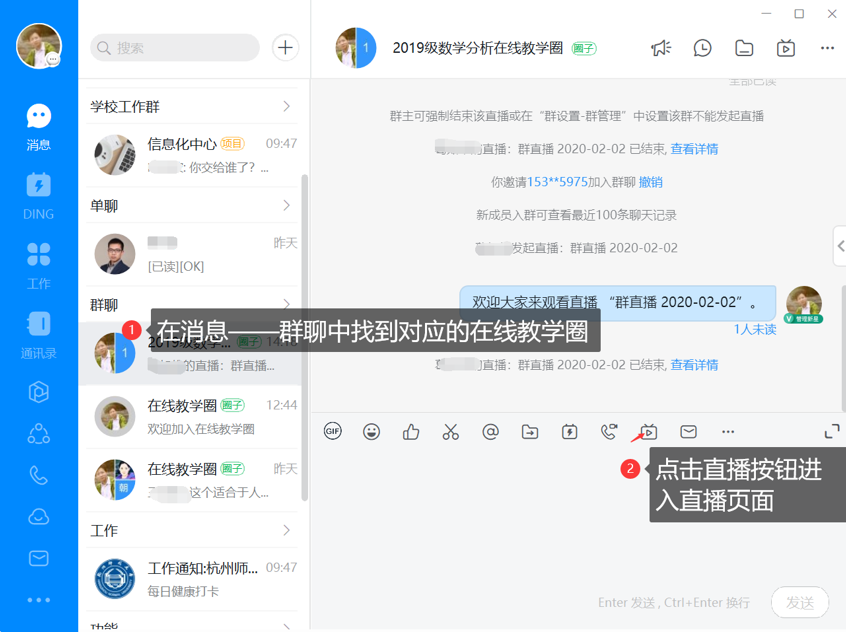Click the last 查看详情 link
Screen dimensions: 846x633
pos(694,365)
